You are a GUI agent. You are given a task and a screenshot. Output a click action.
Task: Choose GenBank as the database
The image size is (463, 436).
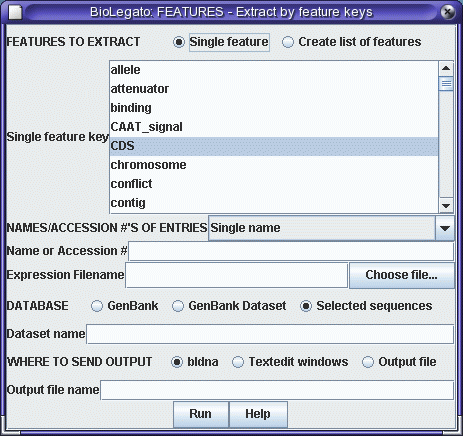97,306
